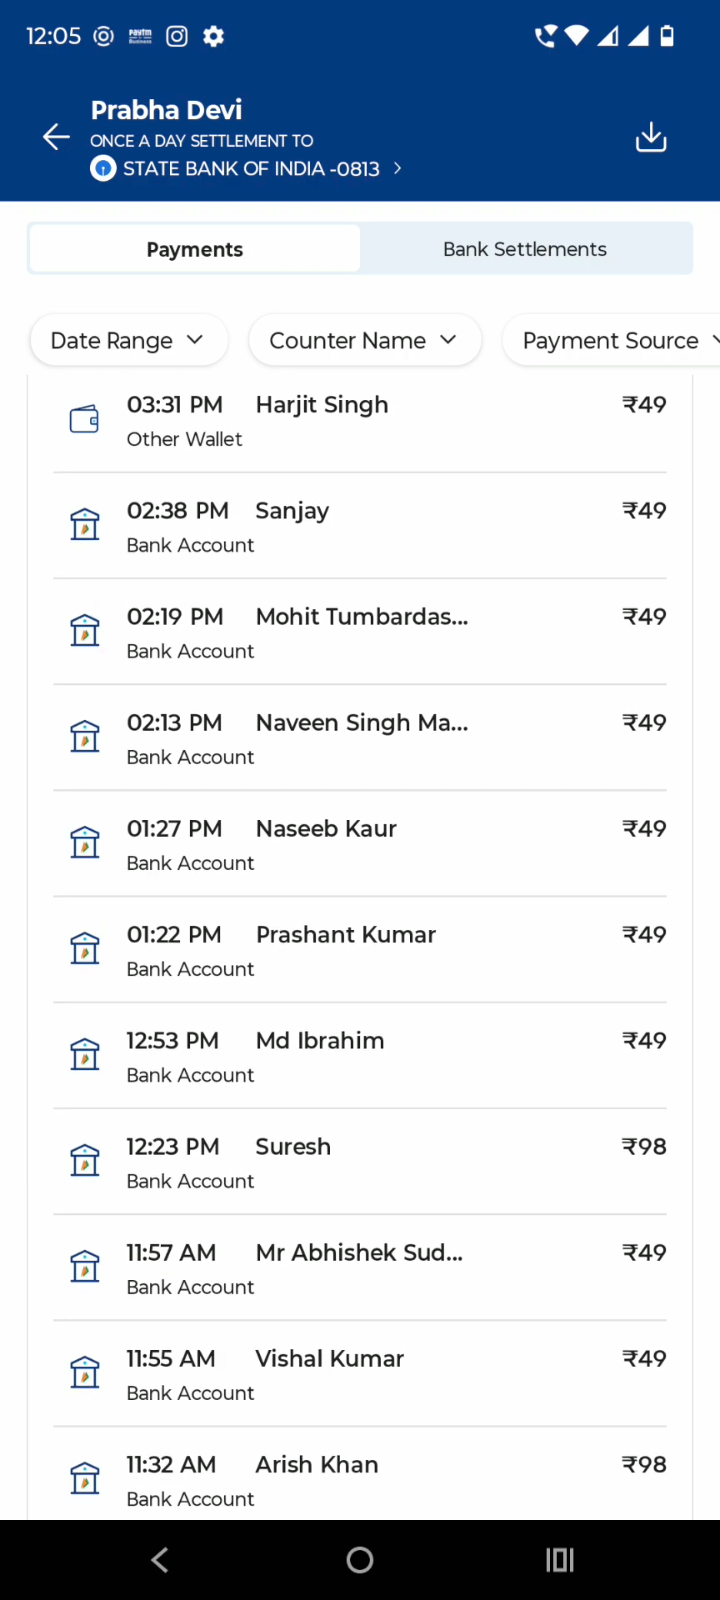Open Mohit Tumbardas payment at 02:19 PM
720x1600 pixels.
point(360,632)
